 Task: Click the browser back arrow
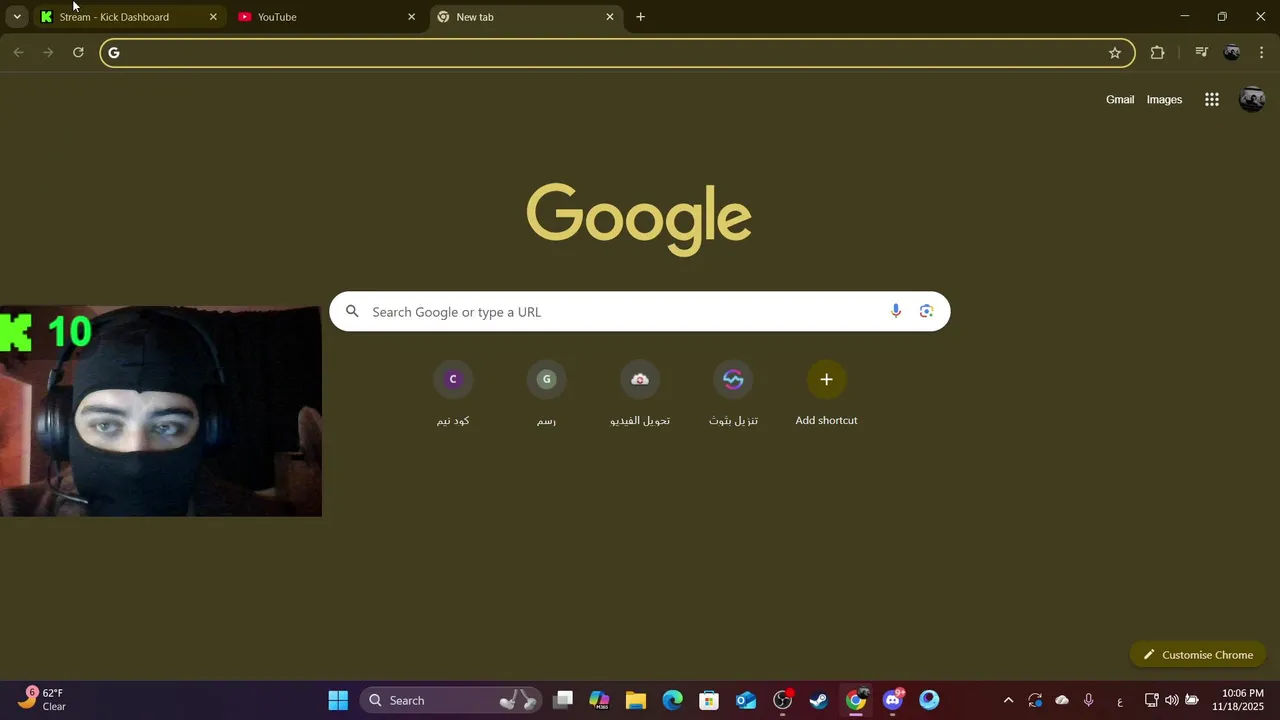coord(18,53)
